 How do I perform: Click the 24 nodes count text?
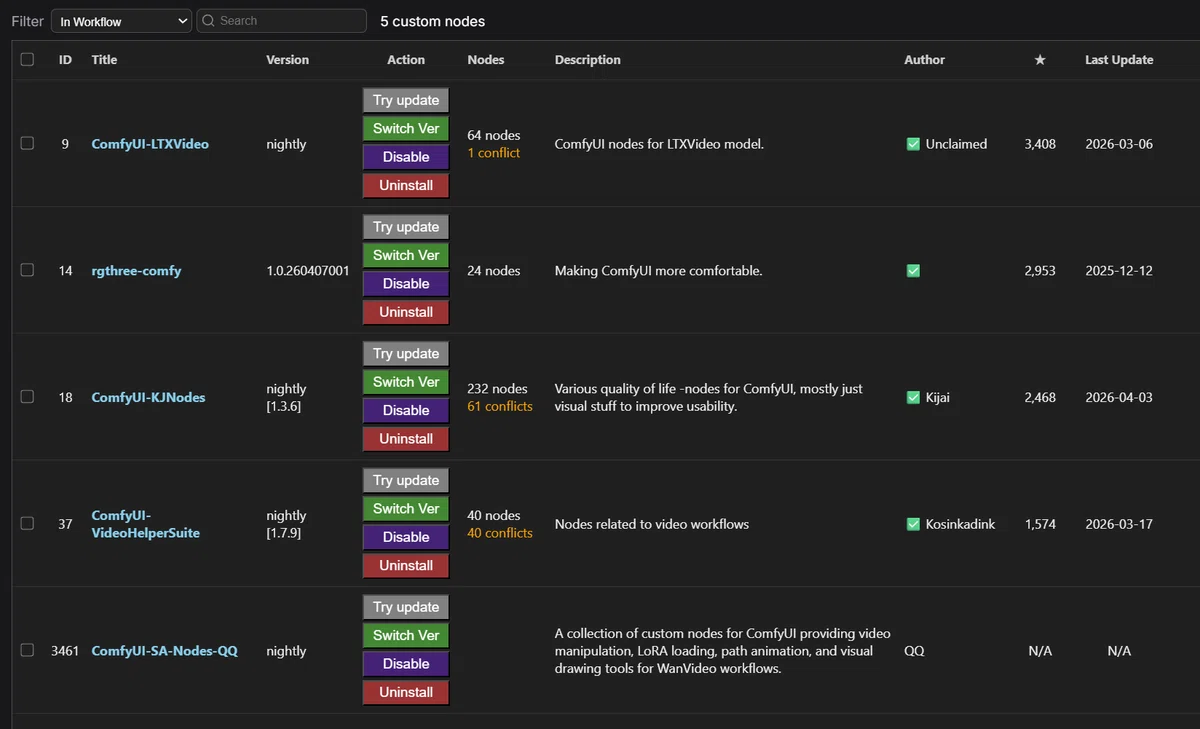(x=494, y=270)
